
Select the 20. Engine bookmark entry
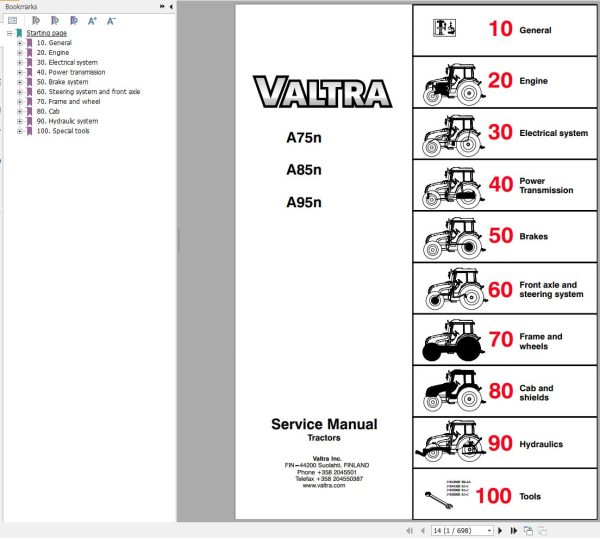(53, 52)
